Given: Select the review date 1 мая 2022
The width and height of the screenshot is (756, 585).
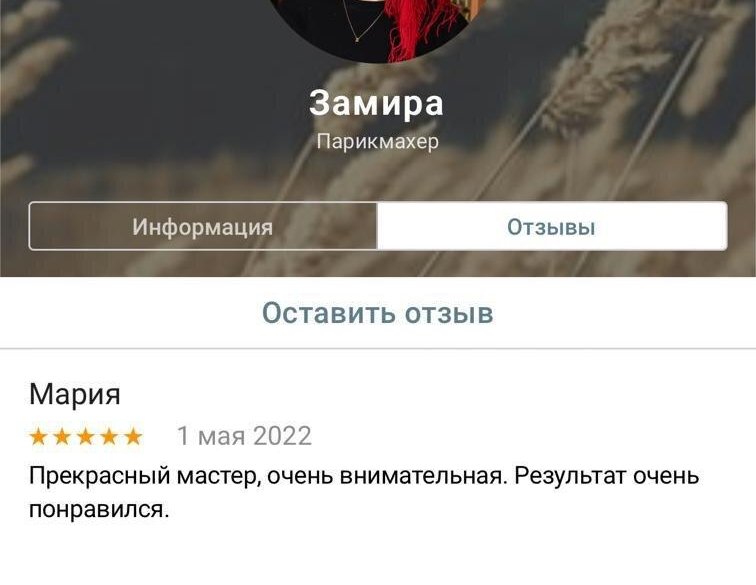Looking at the screenshot, I should (x=244, y=436).
